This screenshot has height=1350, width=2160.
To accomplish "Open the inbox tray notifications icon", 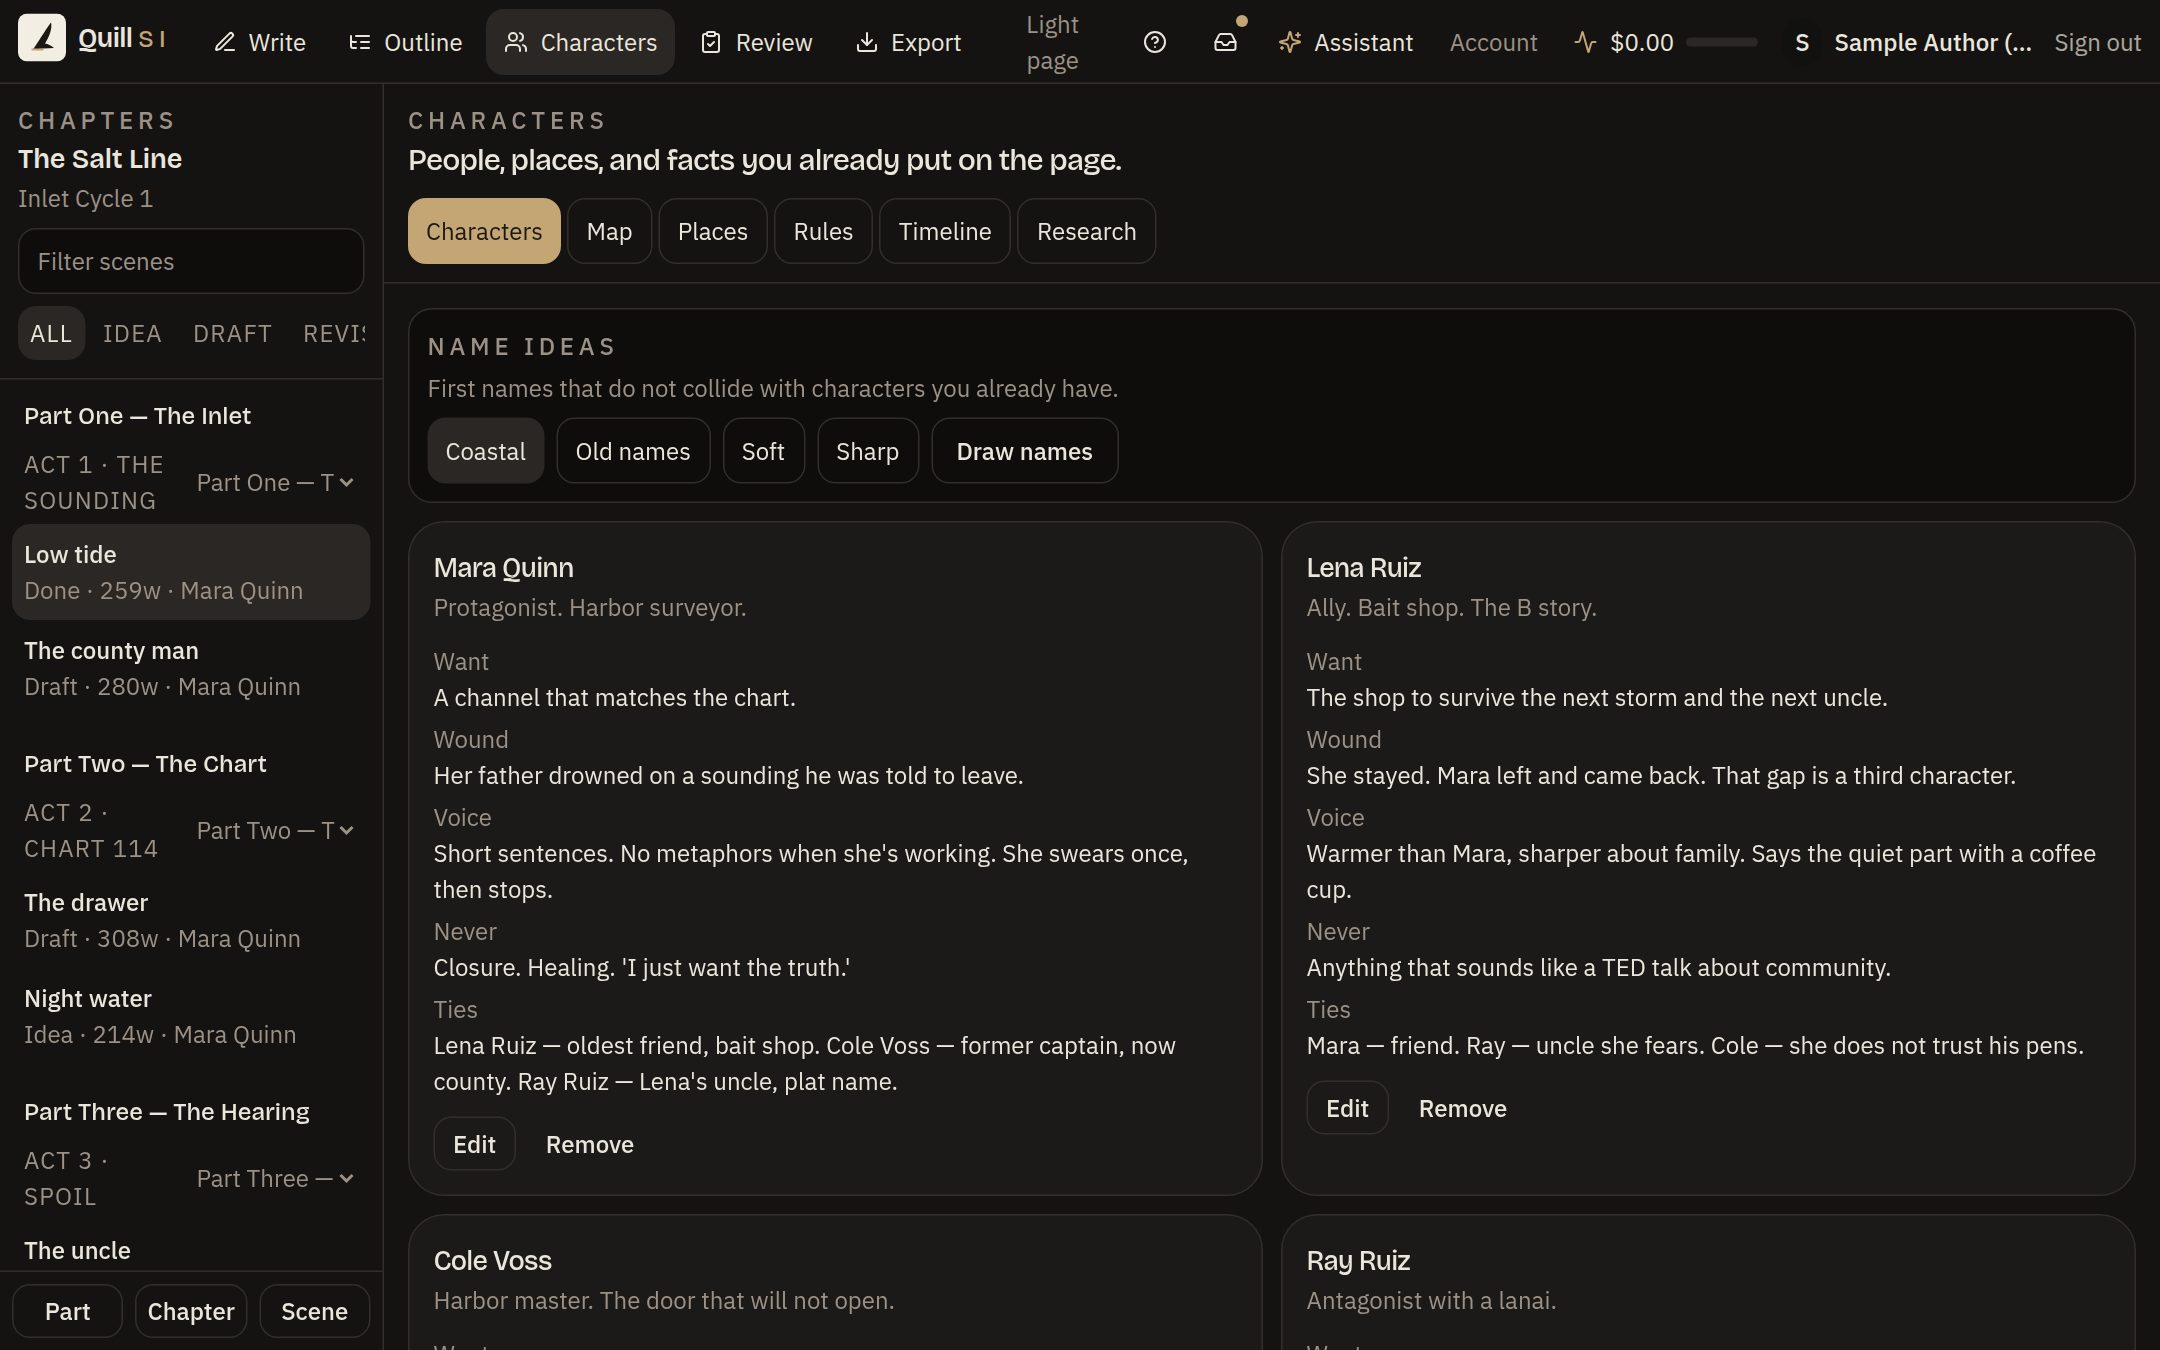I will [1225, 42].
